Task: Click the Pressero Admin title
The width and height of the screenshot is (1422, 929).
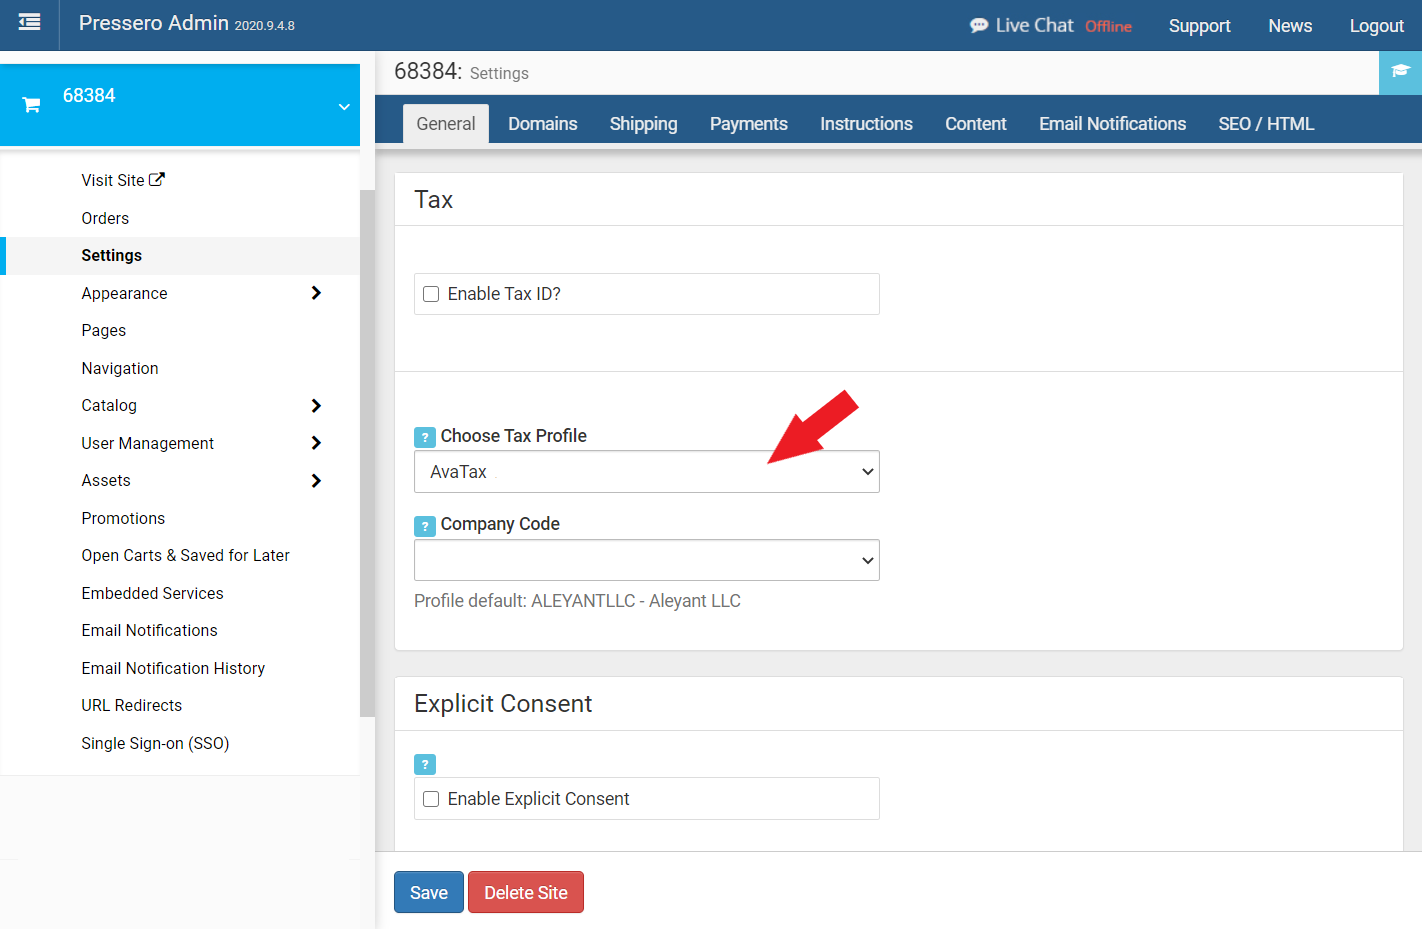Action: pyautogui.click(x=154, y=23)
